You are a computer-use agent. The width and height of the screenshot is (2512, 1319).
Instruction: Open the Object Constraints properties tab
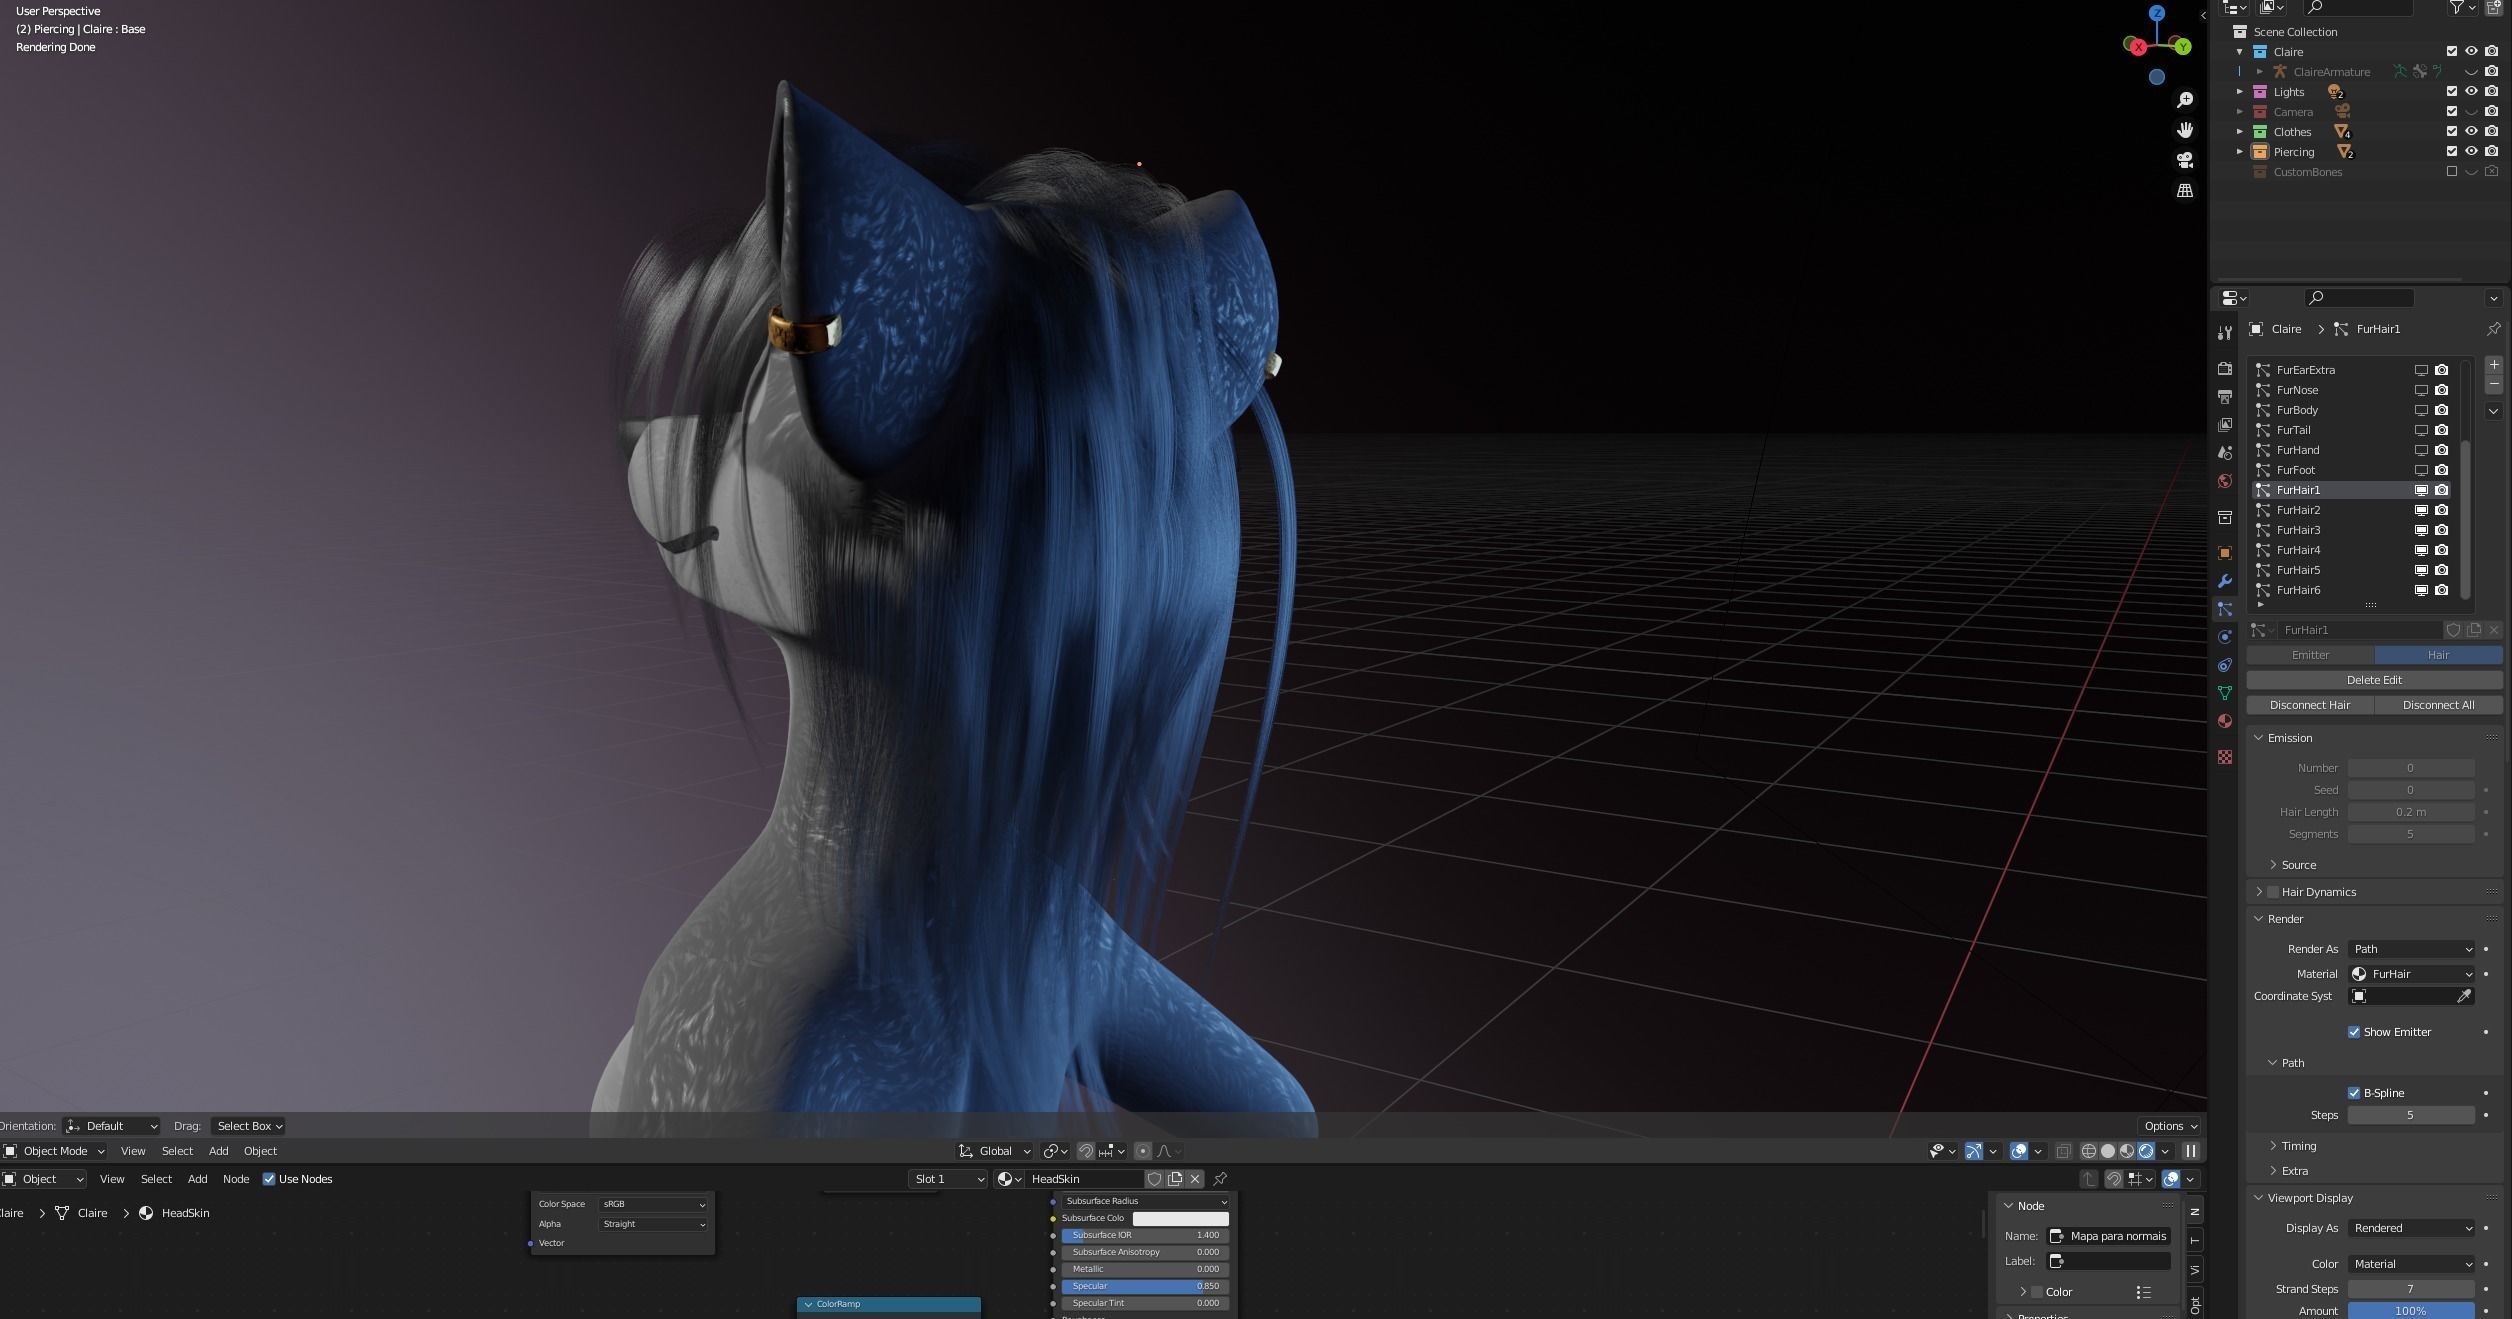point(2224,665)
